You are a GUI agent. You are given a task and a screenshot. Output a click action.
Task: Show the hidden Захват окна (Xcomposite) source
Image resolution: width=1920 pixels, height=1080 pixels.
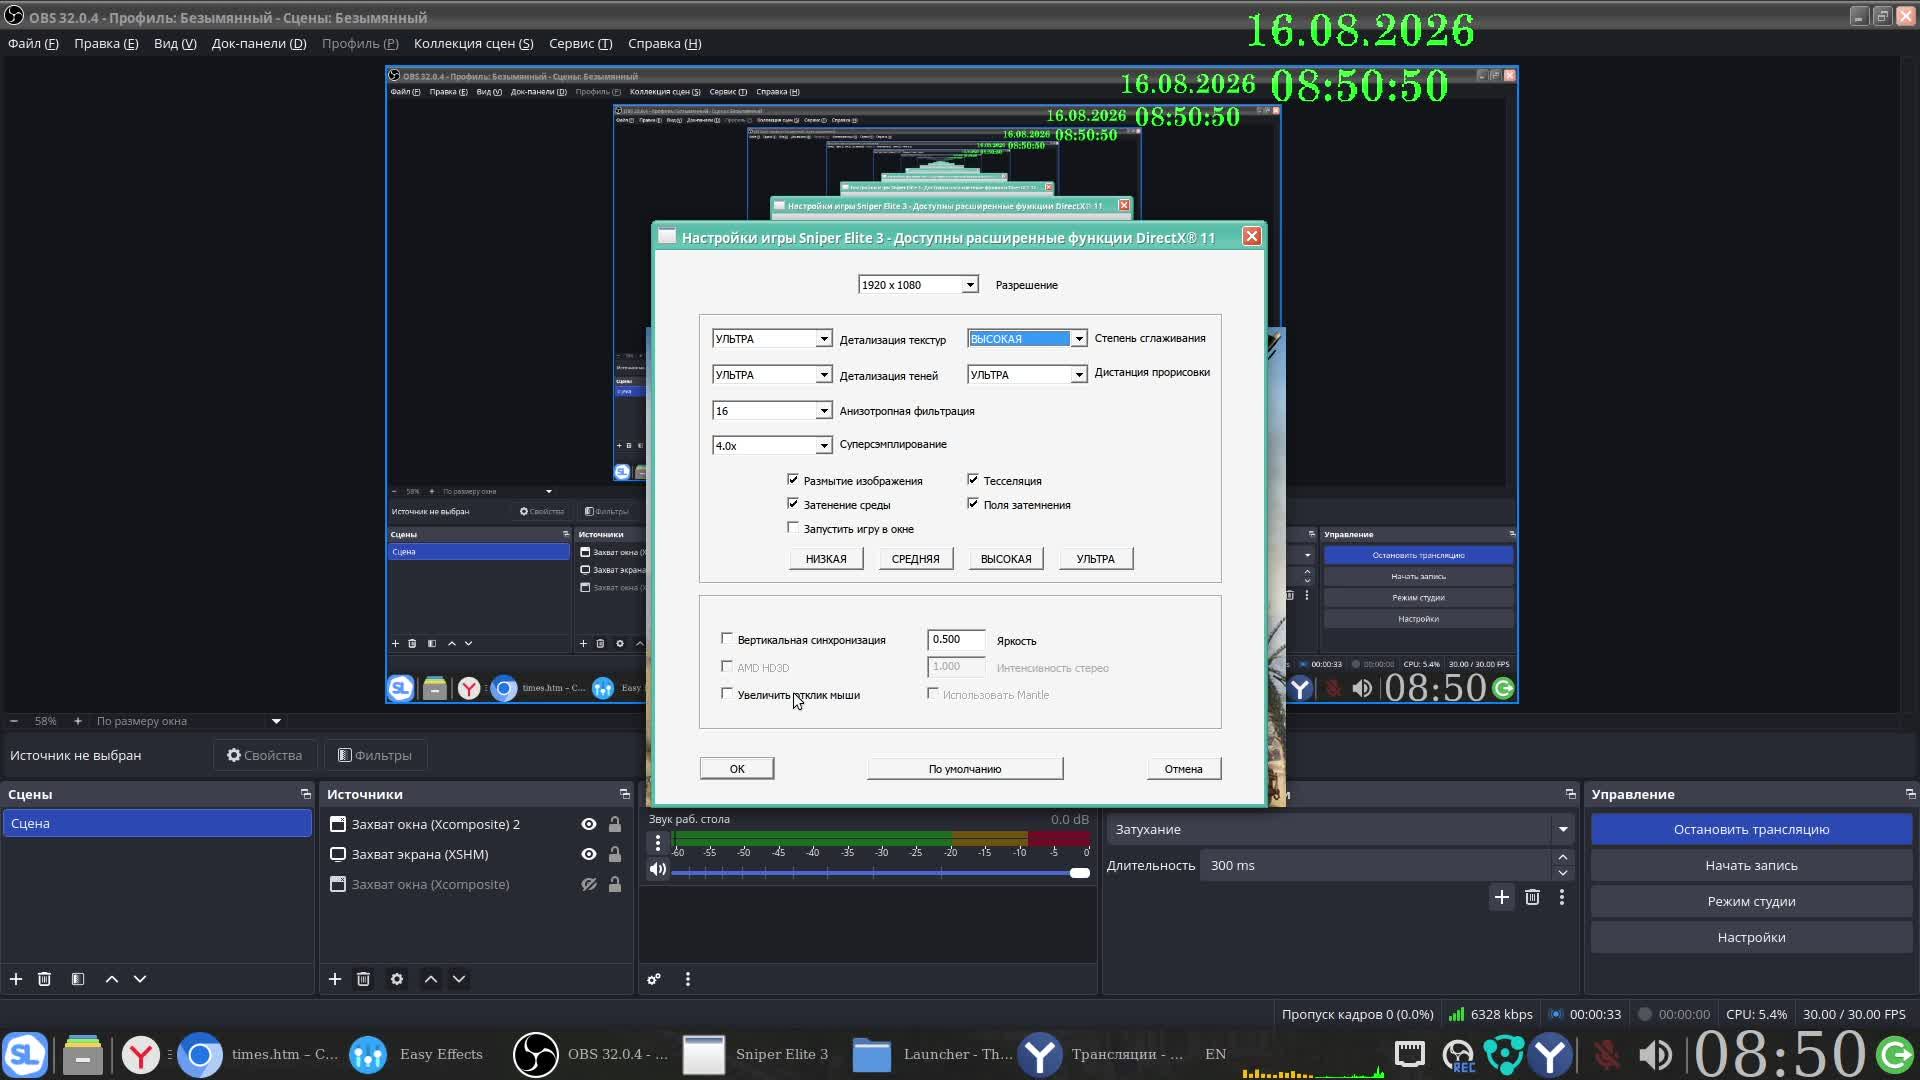[x=589, y=884]
